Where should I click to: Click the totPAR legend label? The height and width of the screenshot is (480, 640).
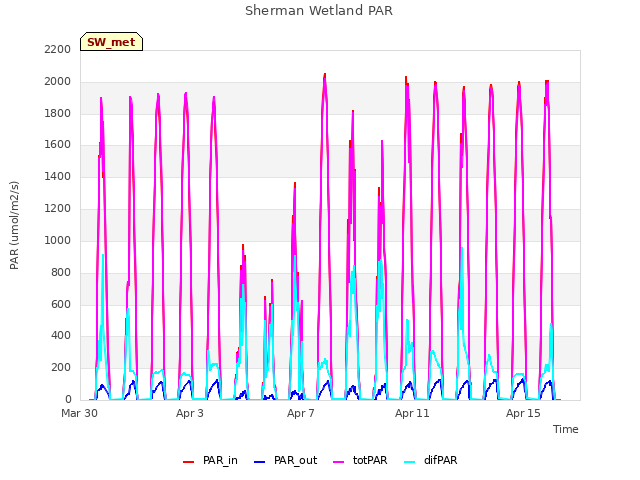coord(370,460)
